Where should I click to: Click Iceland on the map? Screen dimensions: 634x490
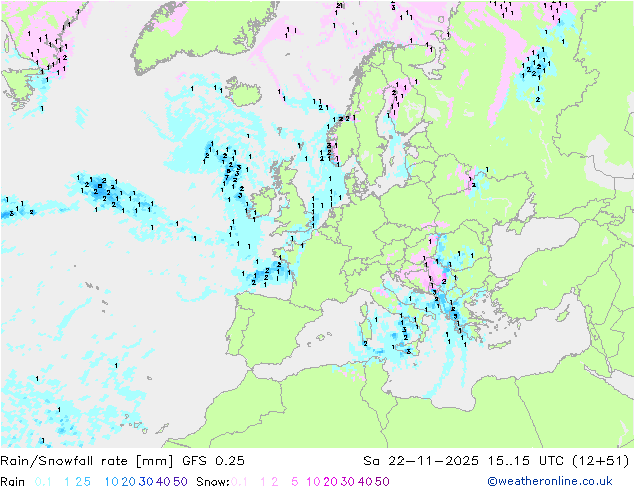coord(244,92)
